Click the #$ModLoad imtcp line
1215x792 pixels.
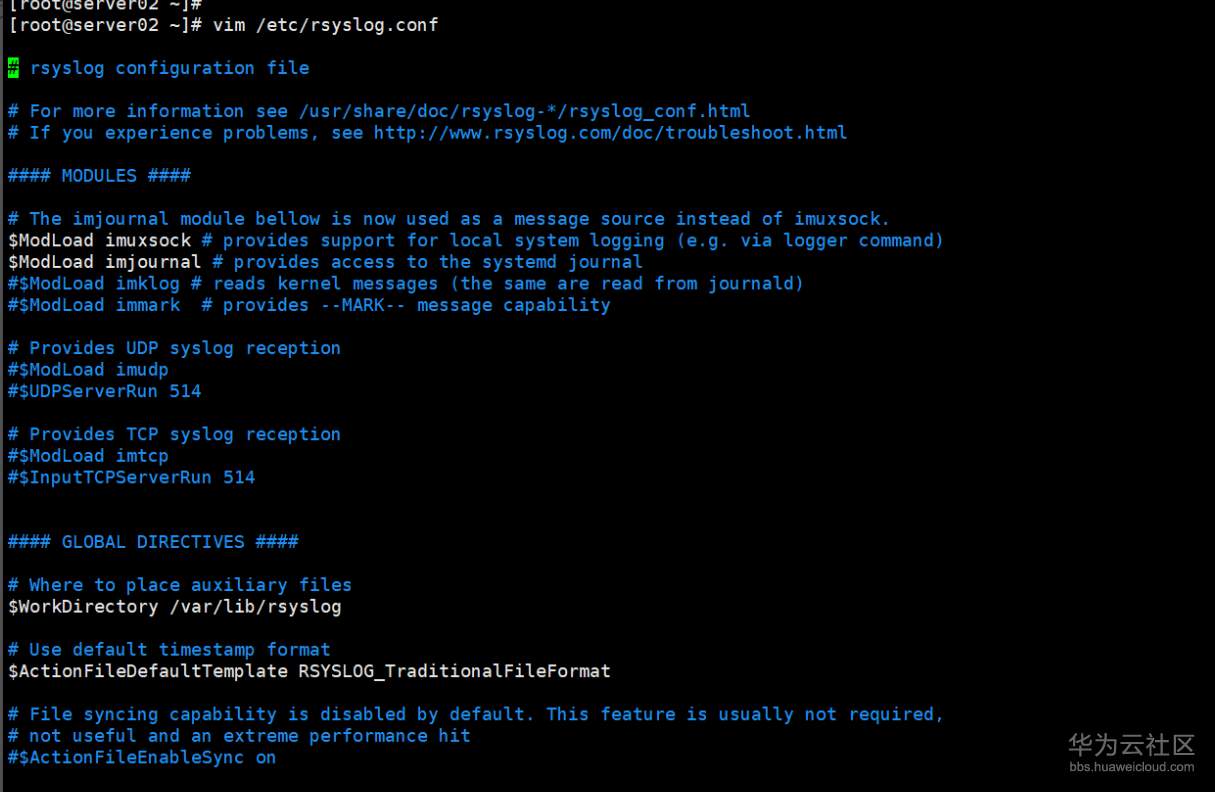point(88,456)
